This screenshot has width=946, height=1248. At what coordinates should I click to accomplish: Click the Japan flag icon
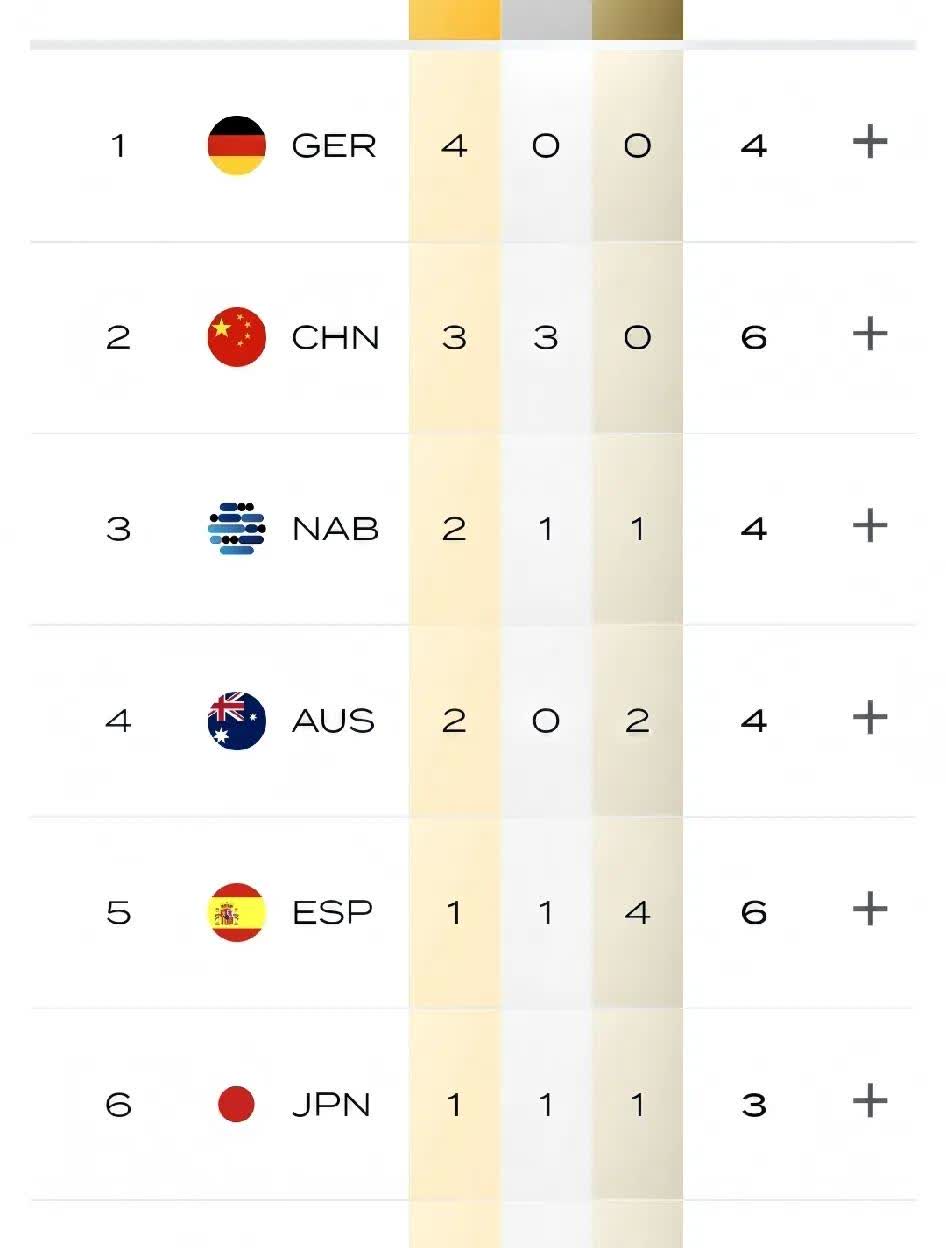(237, 1104)
